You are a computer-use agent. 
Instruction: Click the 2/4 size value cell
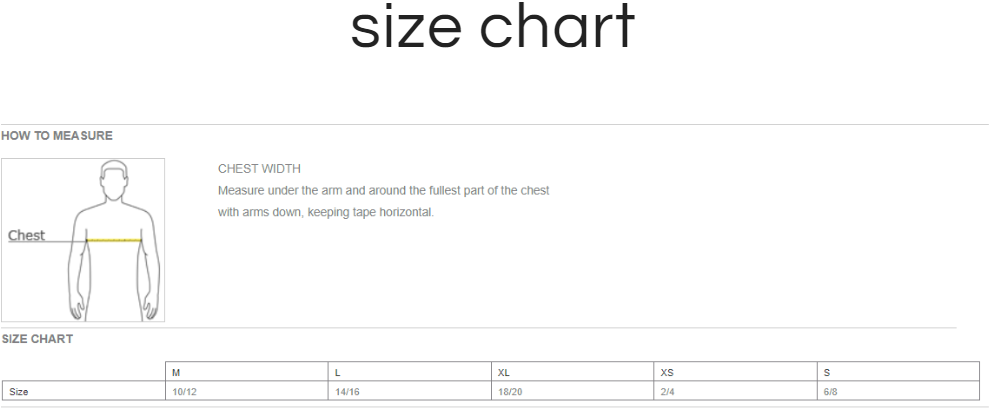click(735, 391)
